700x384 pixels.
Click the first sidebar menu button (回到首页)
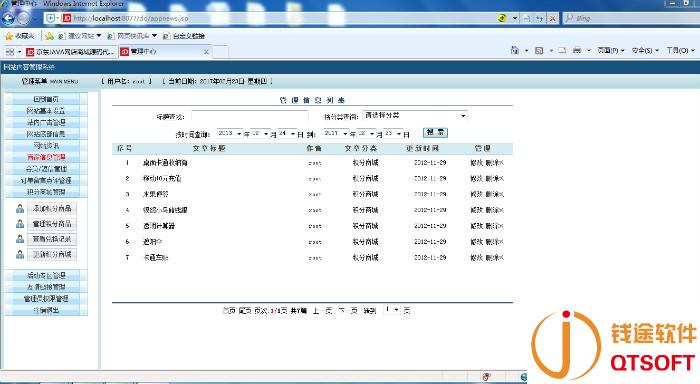pos(46,99)
